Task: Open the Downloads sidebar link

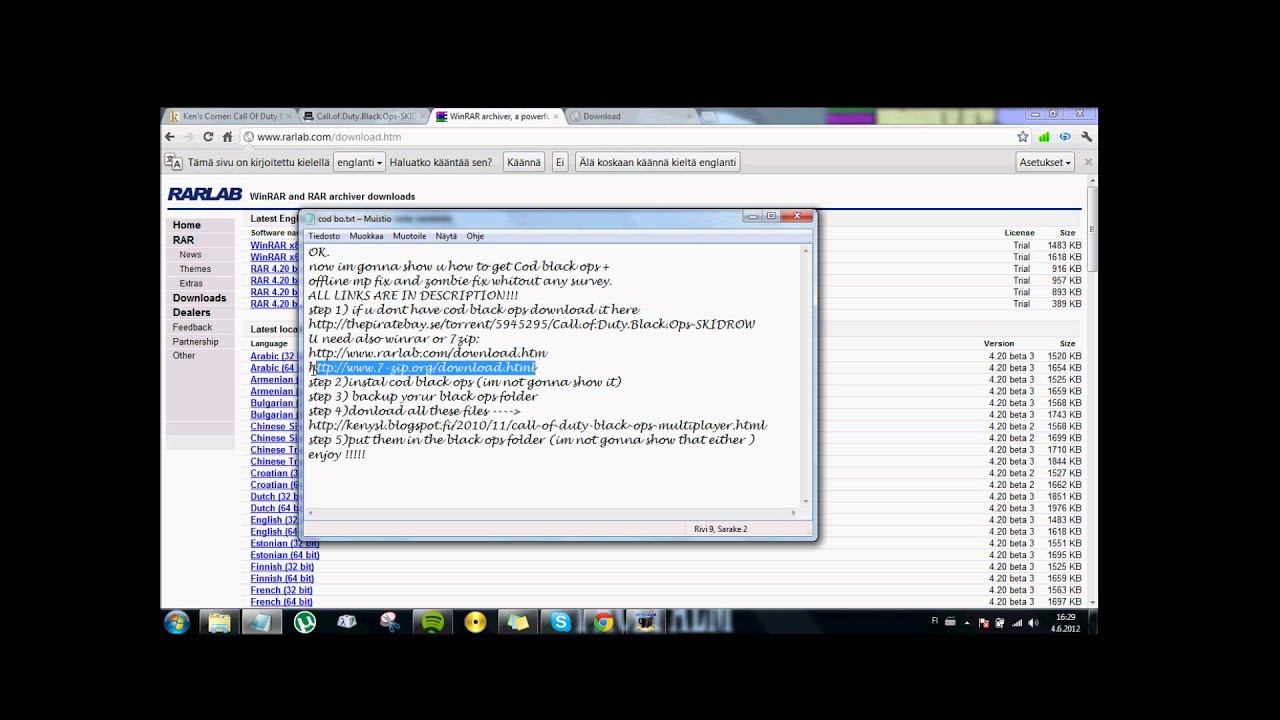Action: [201, 298]
